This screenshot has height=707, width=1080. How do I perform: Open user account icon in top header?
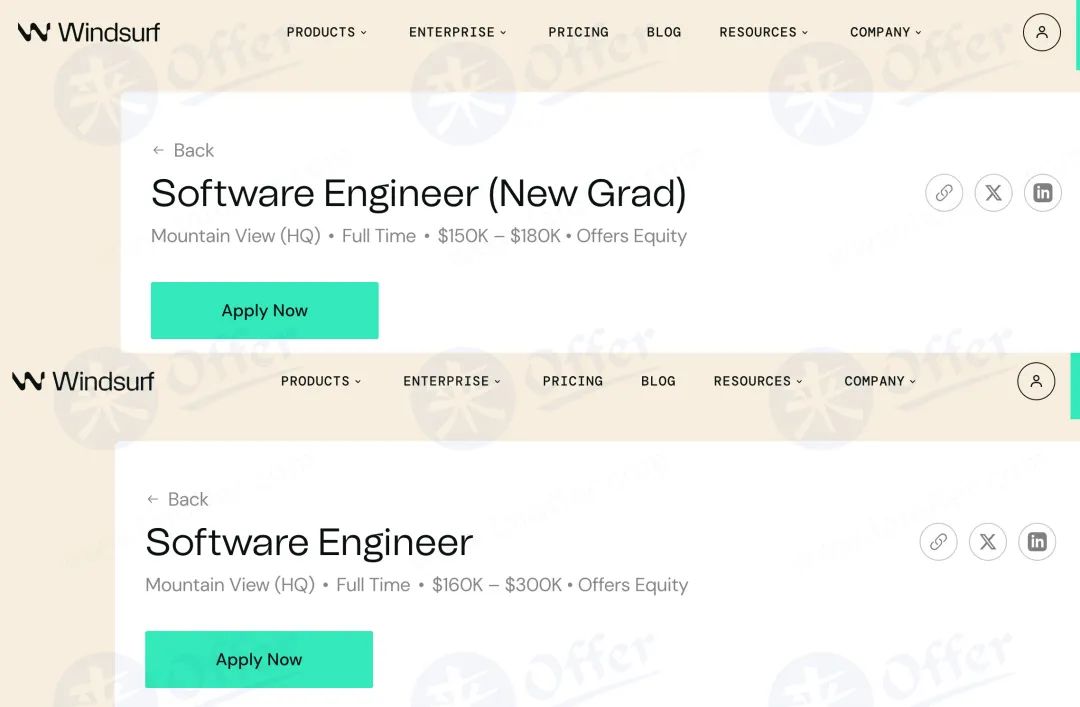tap(1041, 32)
